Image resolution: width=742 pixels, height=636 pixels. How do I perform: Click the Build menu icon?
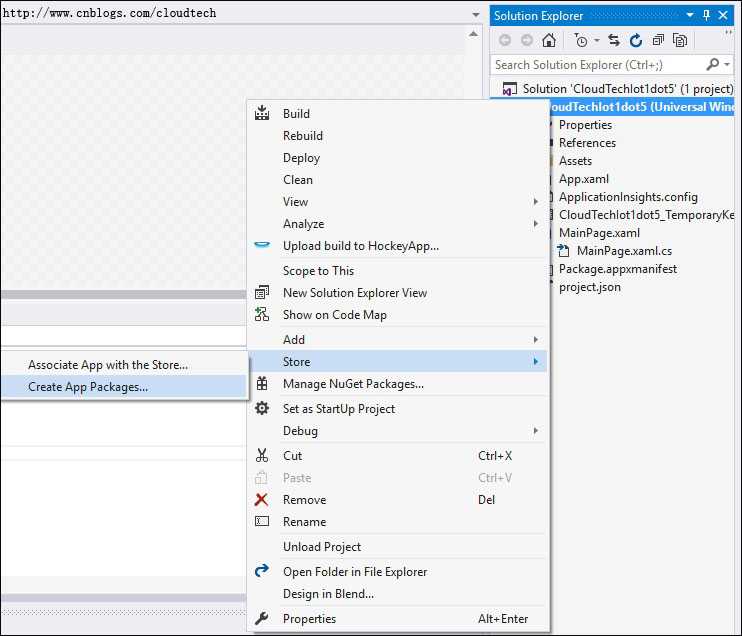pos(262,114)
